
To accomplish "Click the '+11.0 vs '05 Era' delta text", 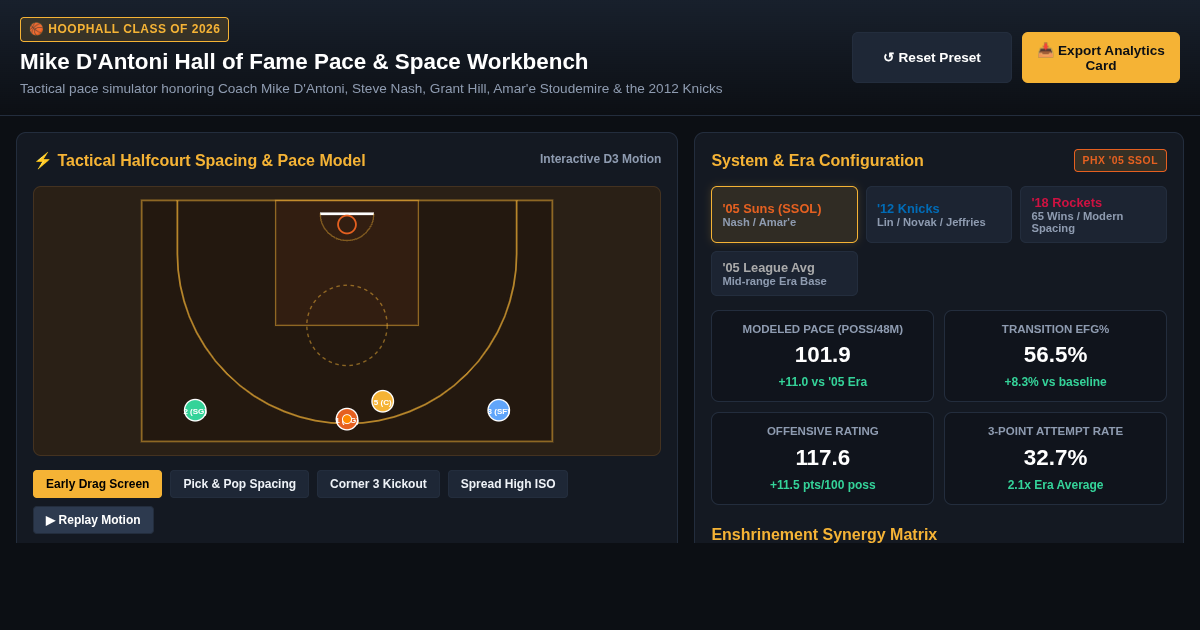I will tap(822, 382).
